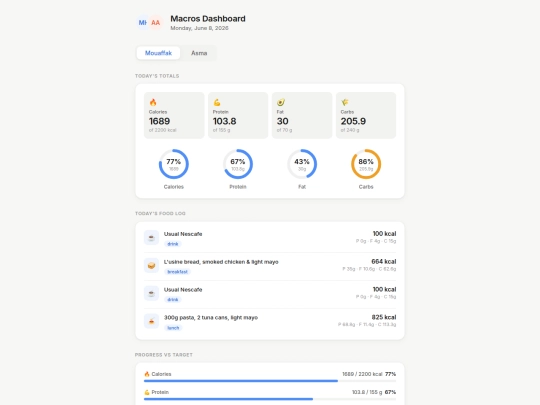Click the 1689 / 2200 kcal progress text
The image size is (540, 405).
[x=362, y=374]
